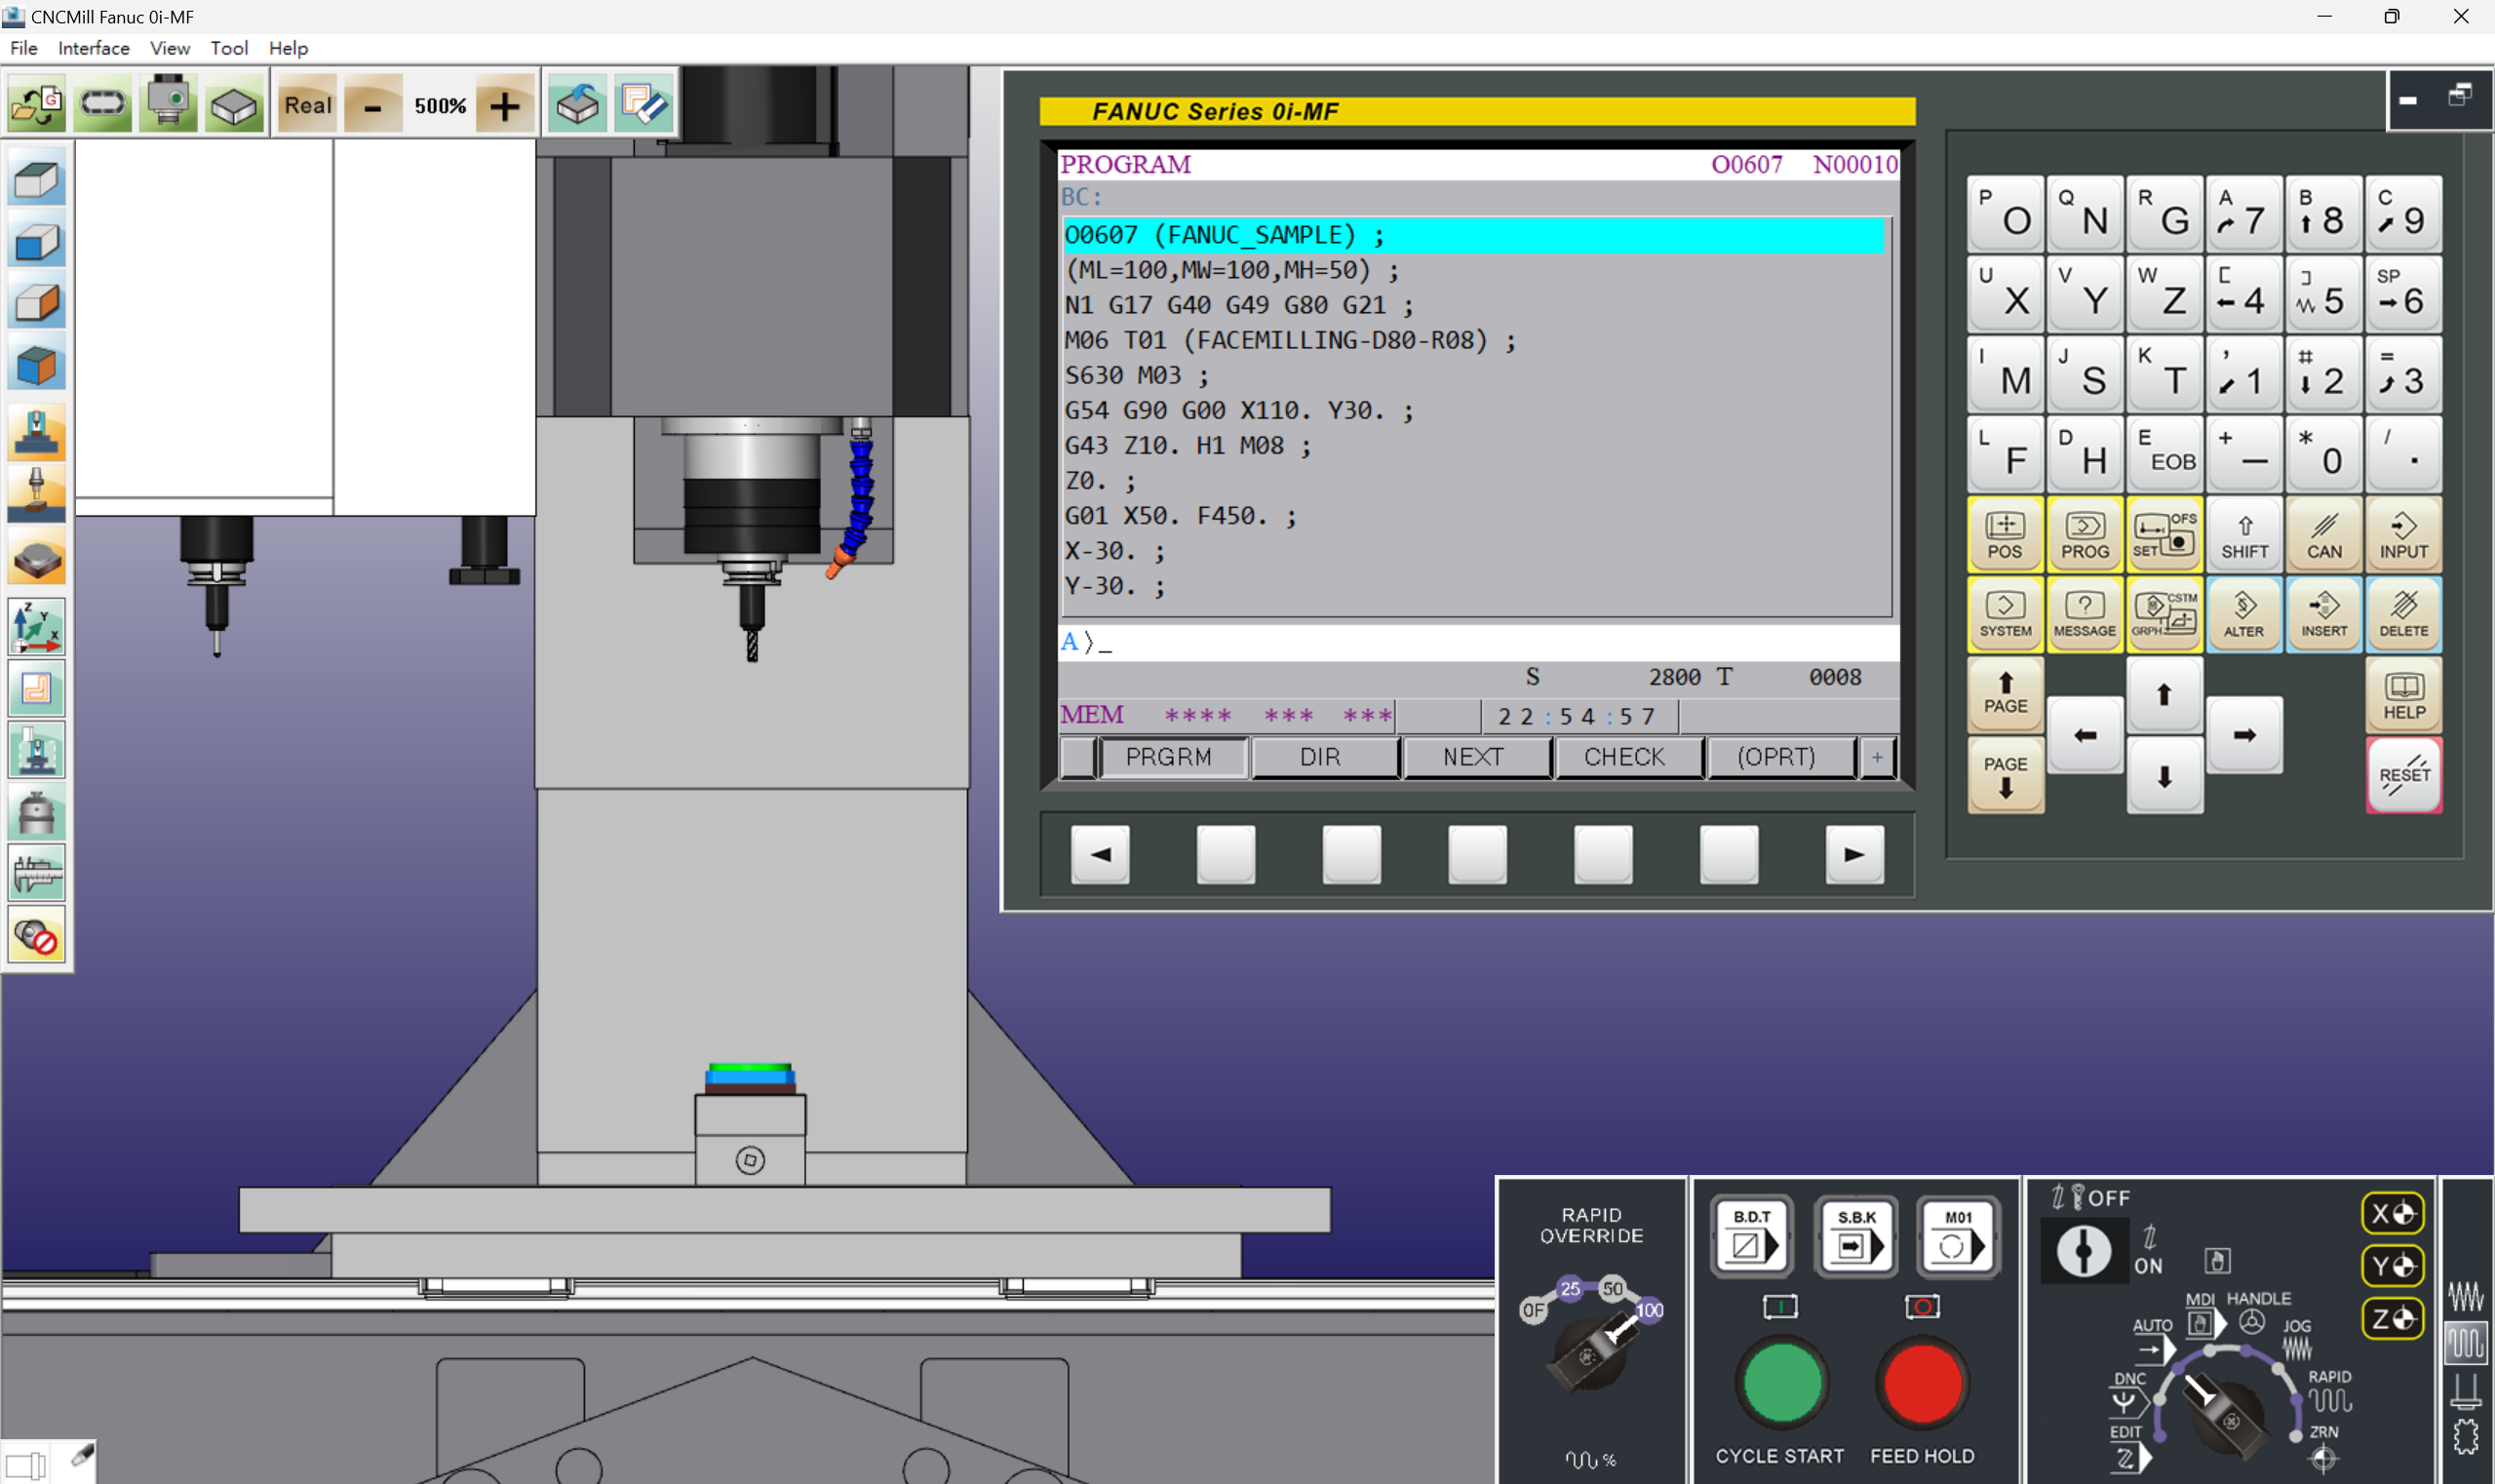Click the INPUT key
This screenshot has height=1484, width=2495.
tap(2404, 535)
